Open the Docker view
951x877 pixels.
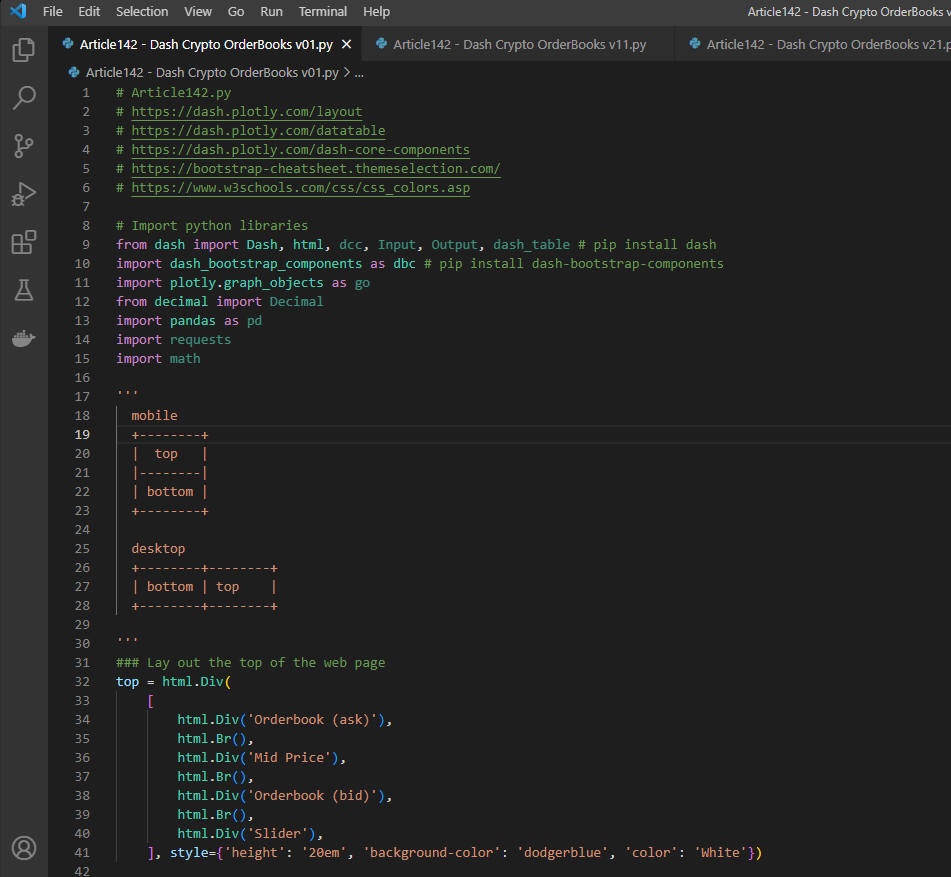(24, 338)
